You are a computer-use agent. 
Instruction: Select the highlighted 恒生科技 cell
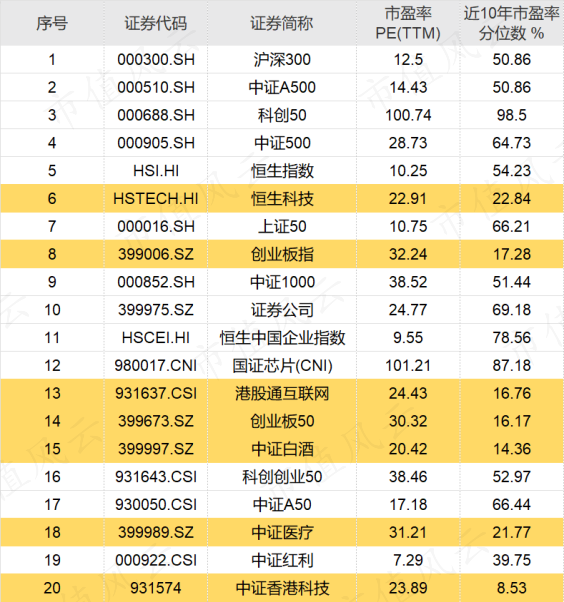pos(282,199)
